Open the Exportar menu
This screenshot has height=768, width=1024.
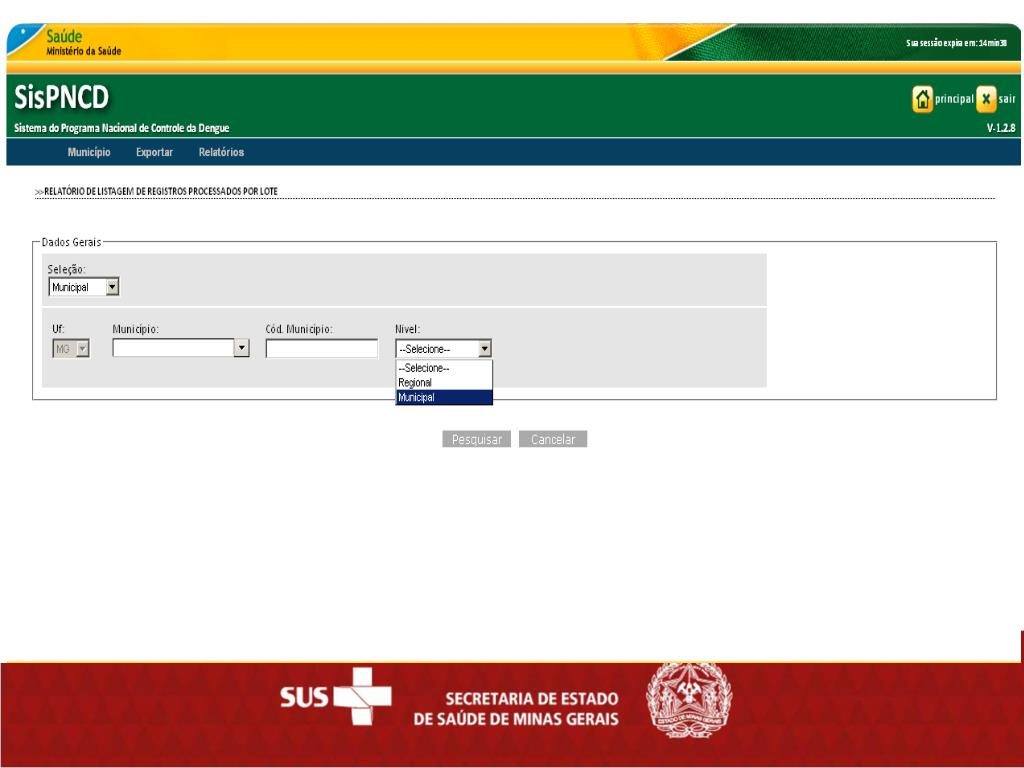point(154,152)
